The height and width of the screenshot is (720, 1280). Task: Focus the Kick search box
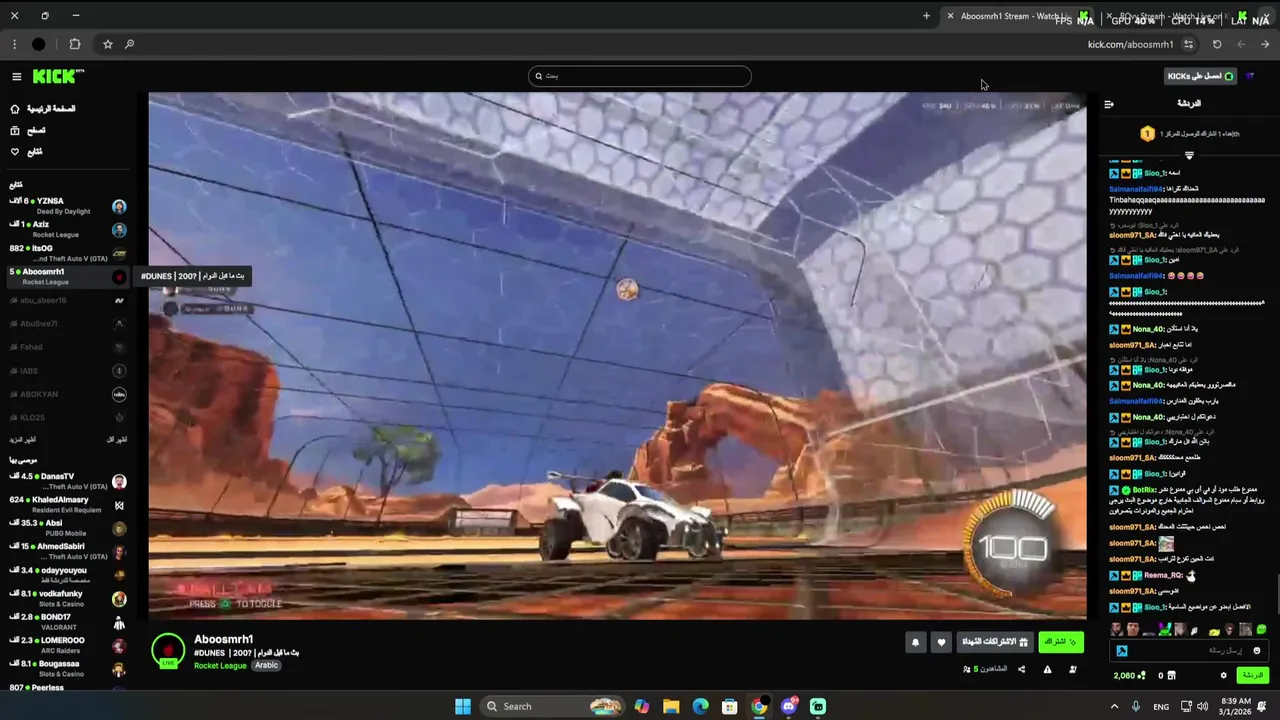coord(640,76)
